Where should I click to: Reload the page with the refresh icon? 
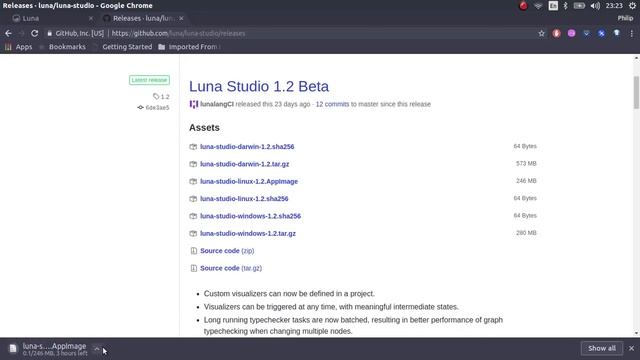coord(35,33)
